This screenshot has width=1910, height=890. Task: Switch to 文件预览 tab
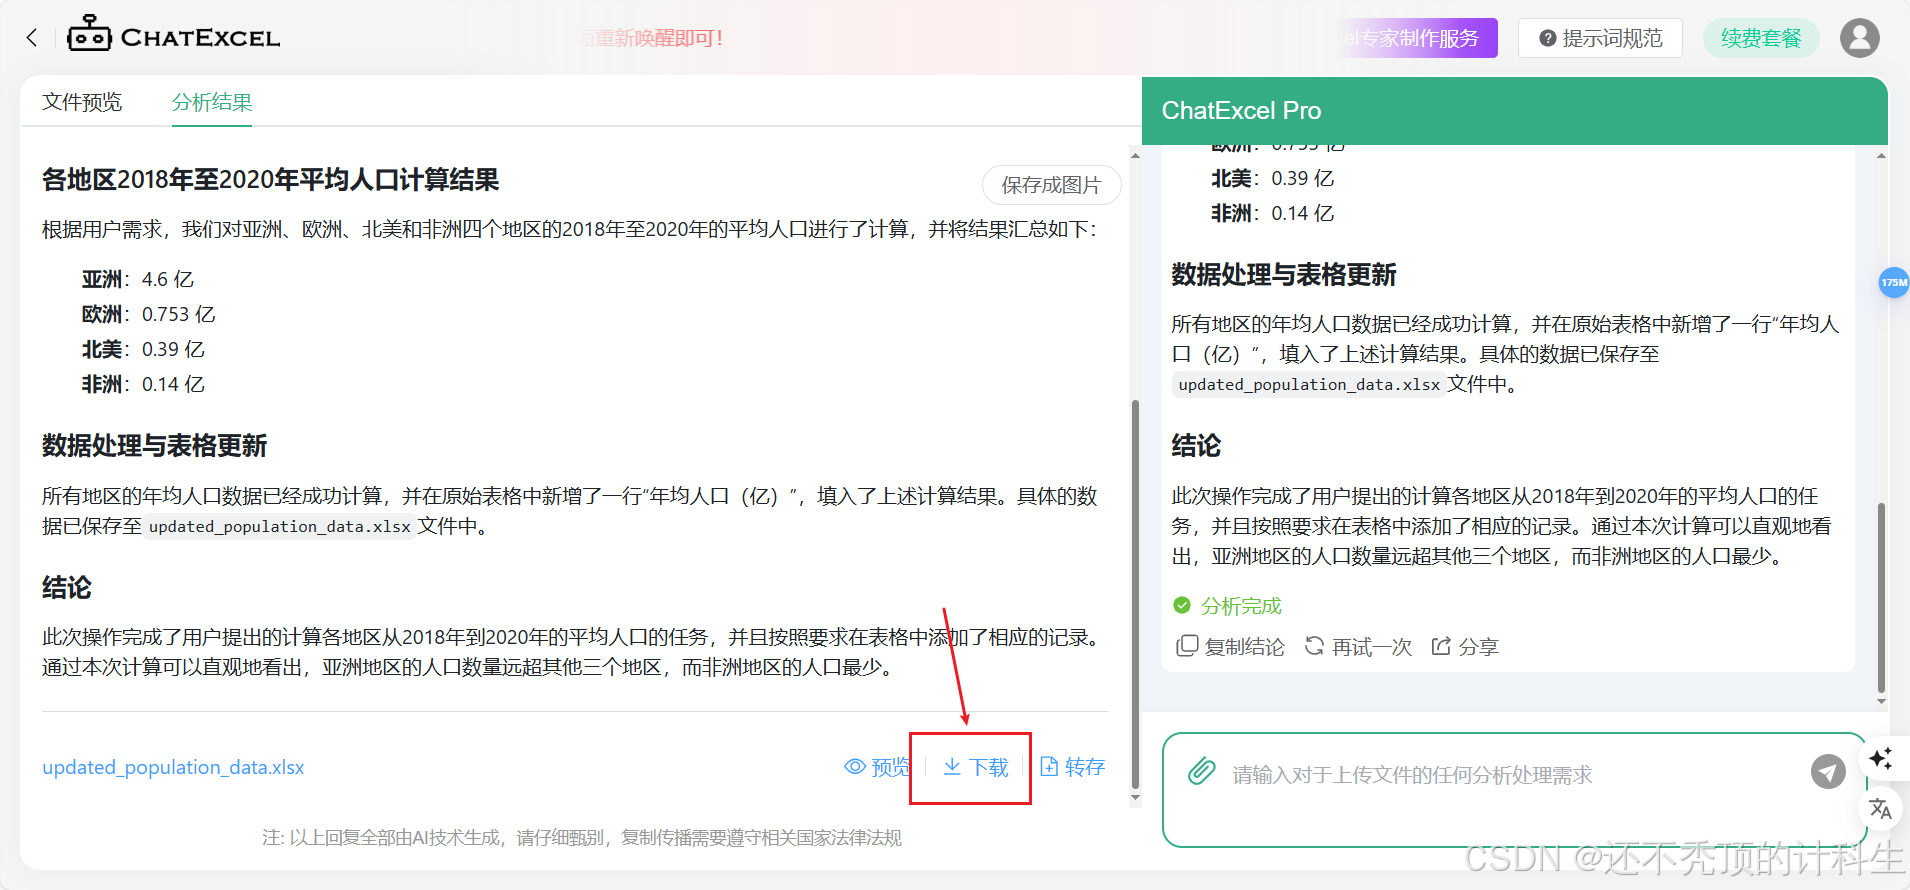point(82,102)
